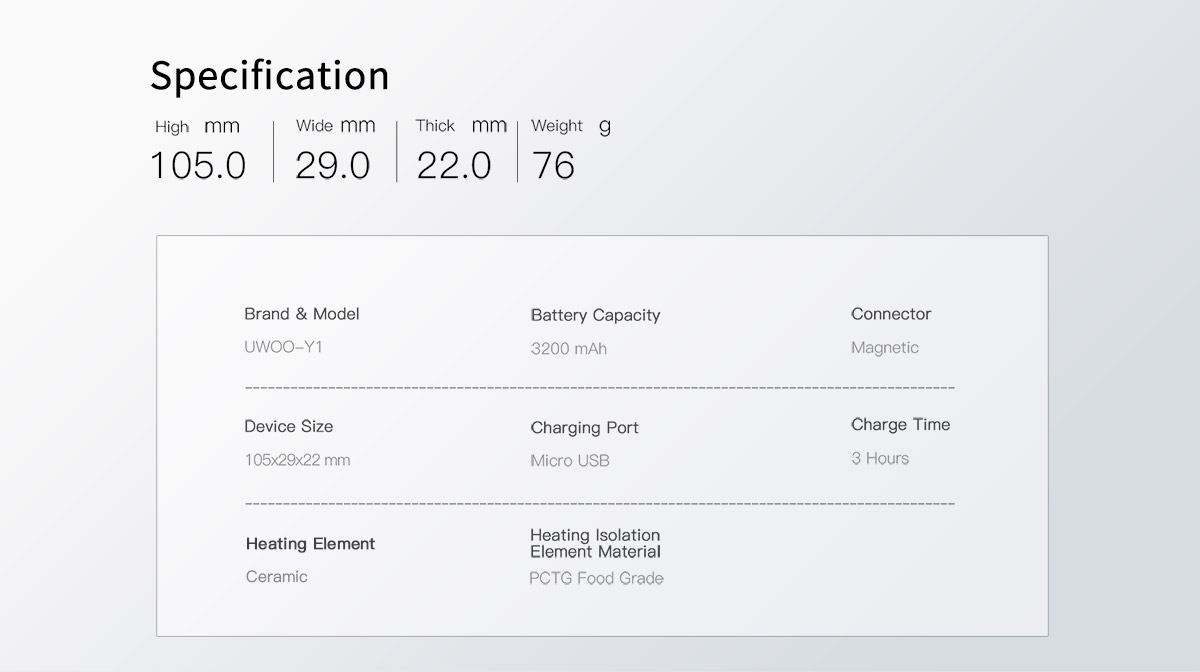Select the 105x29x22 mm dimensions text
The width and height of the screenshot is (1200, 672).
(x=297, y=460)
